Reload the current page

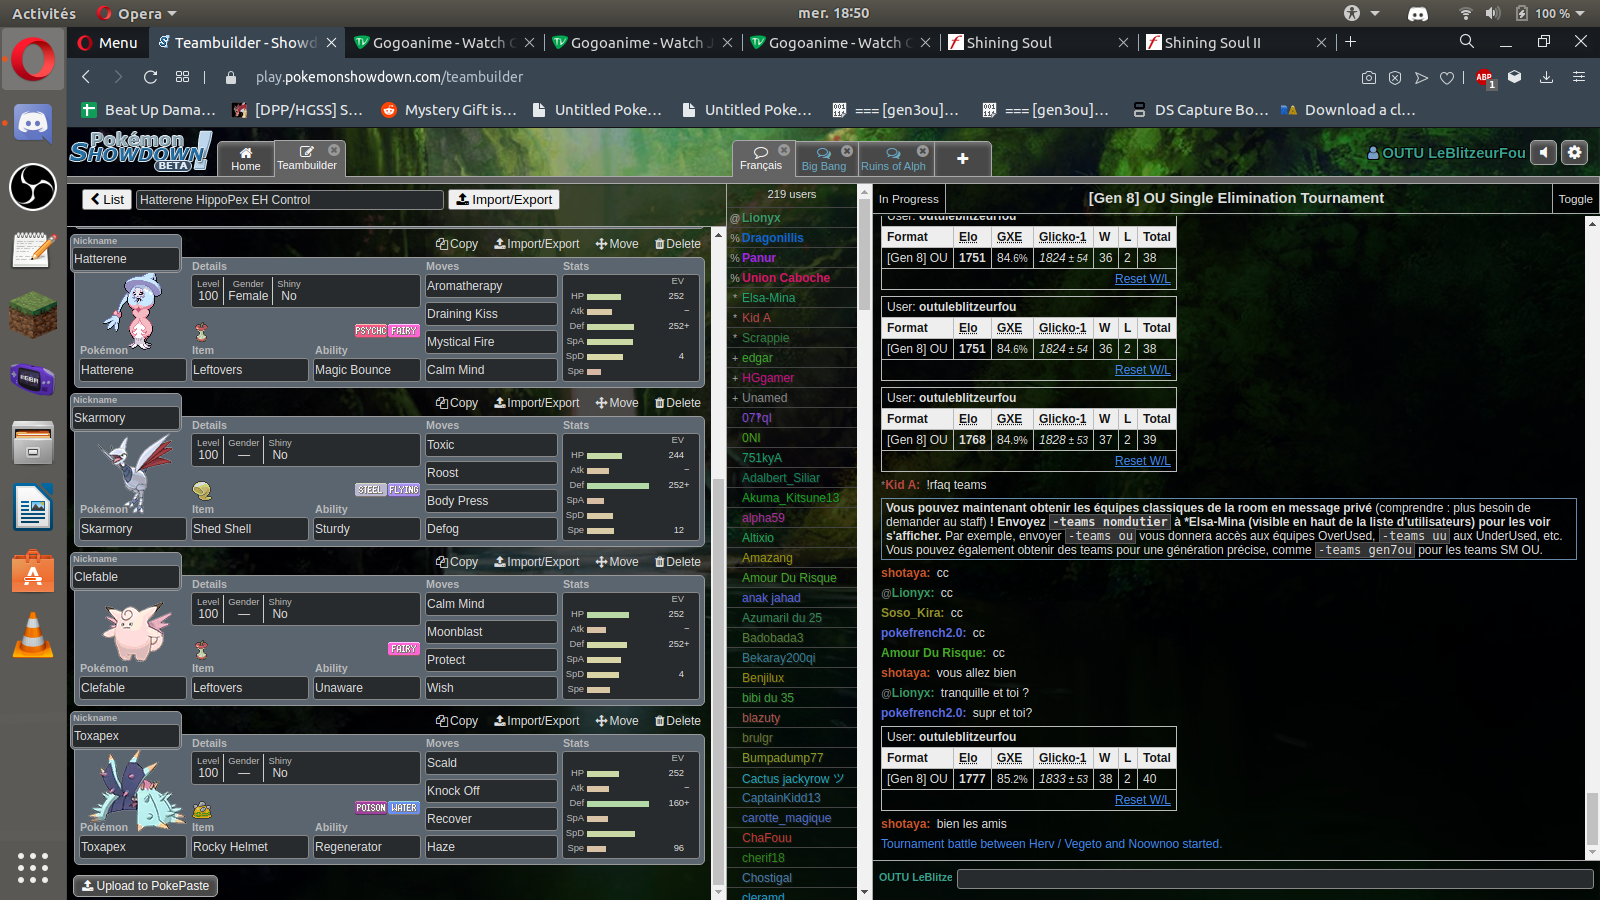pos(150,77)
